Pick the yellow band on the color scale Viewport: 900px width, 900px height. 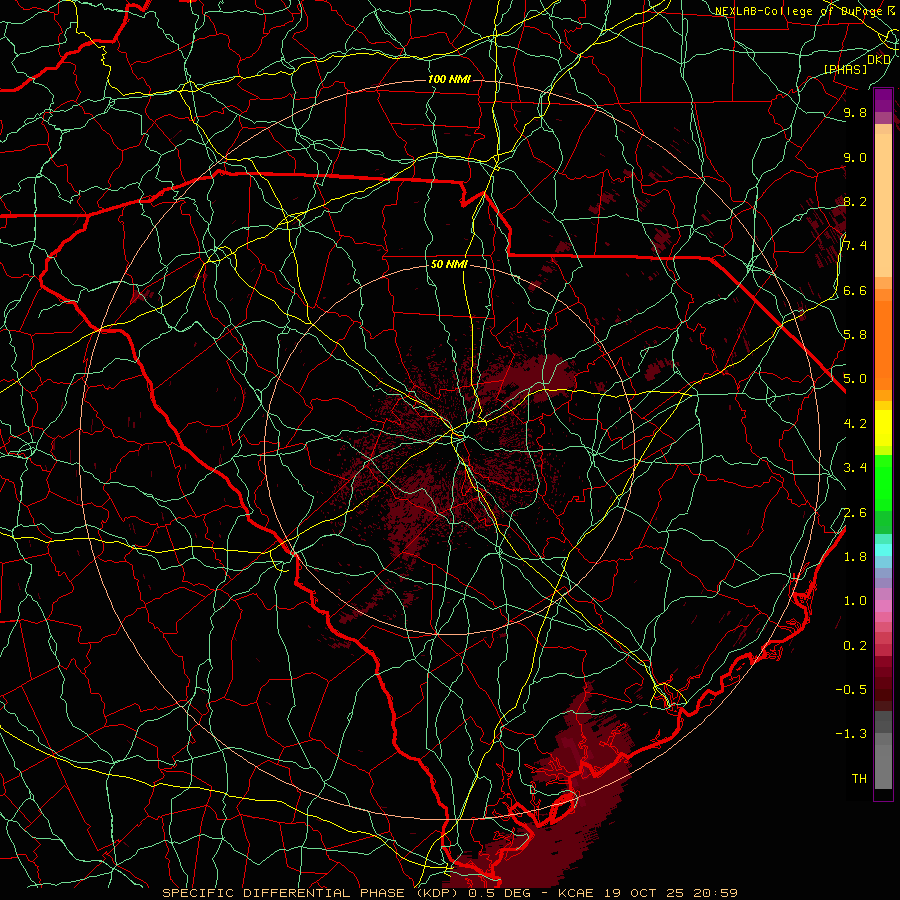coord(883,428)
